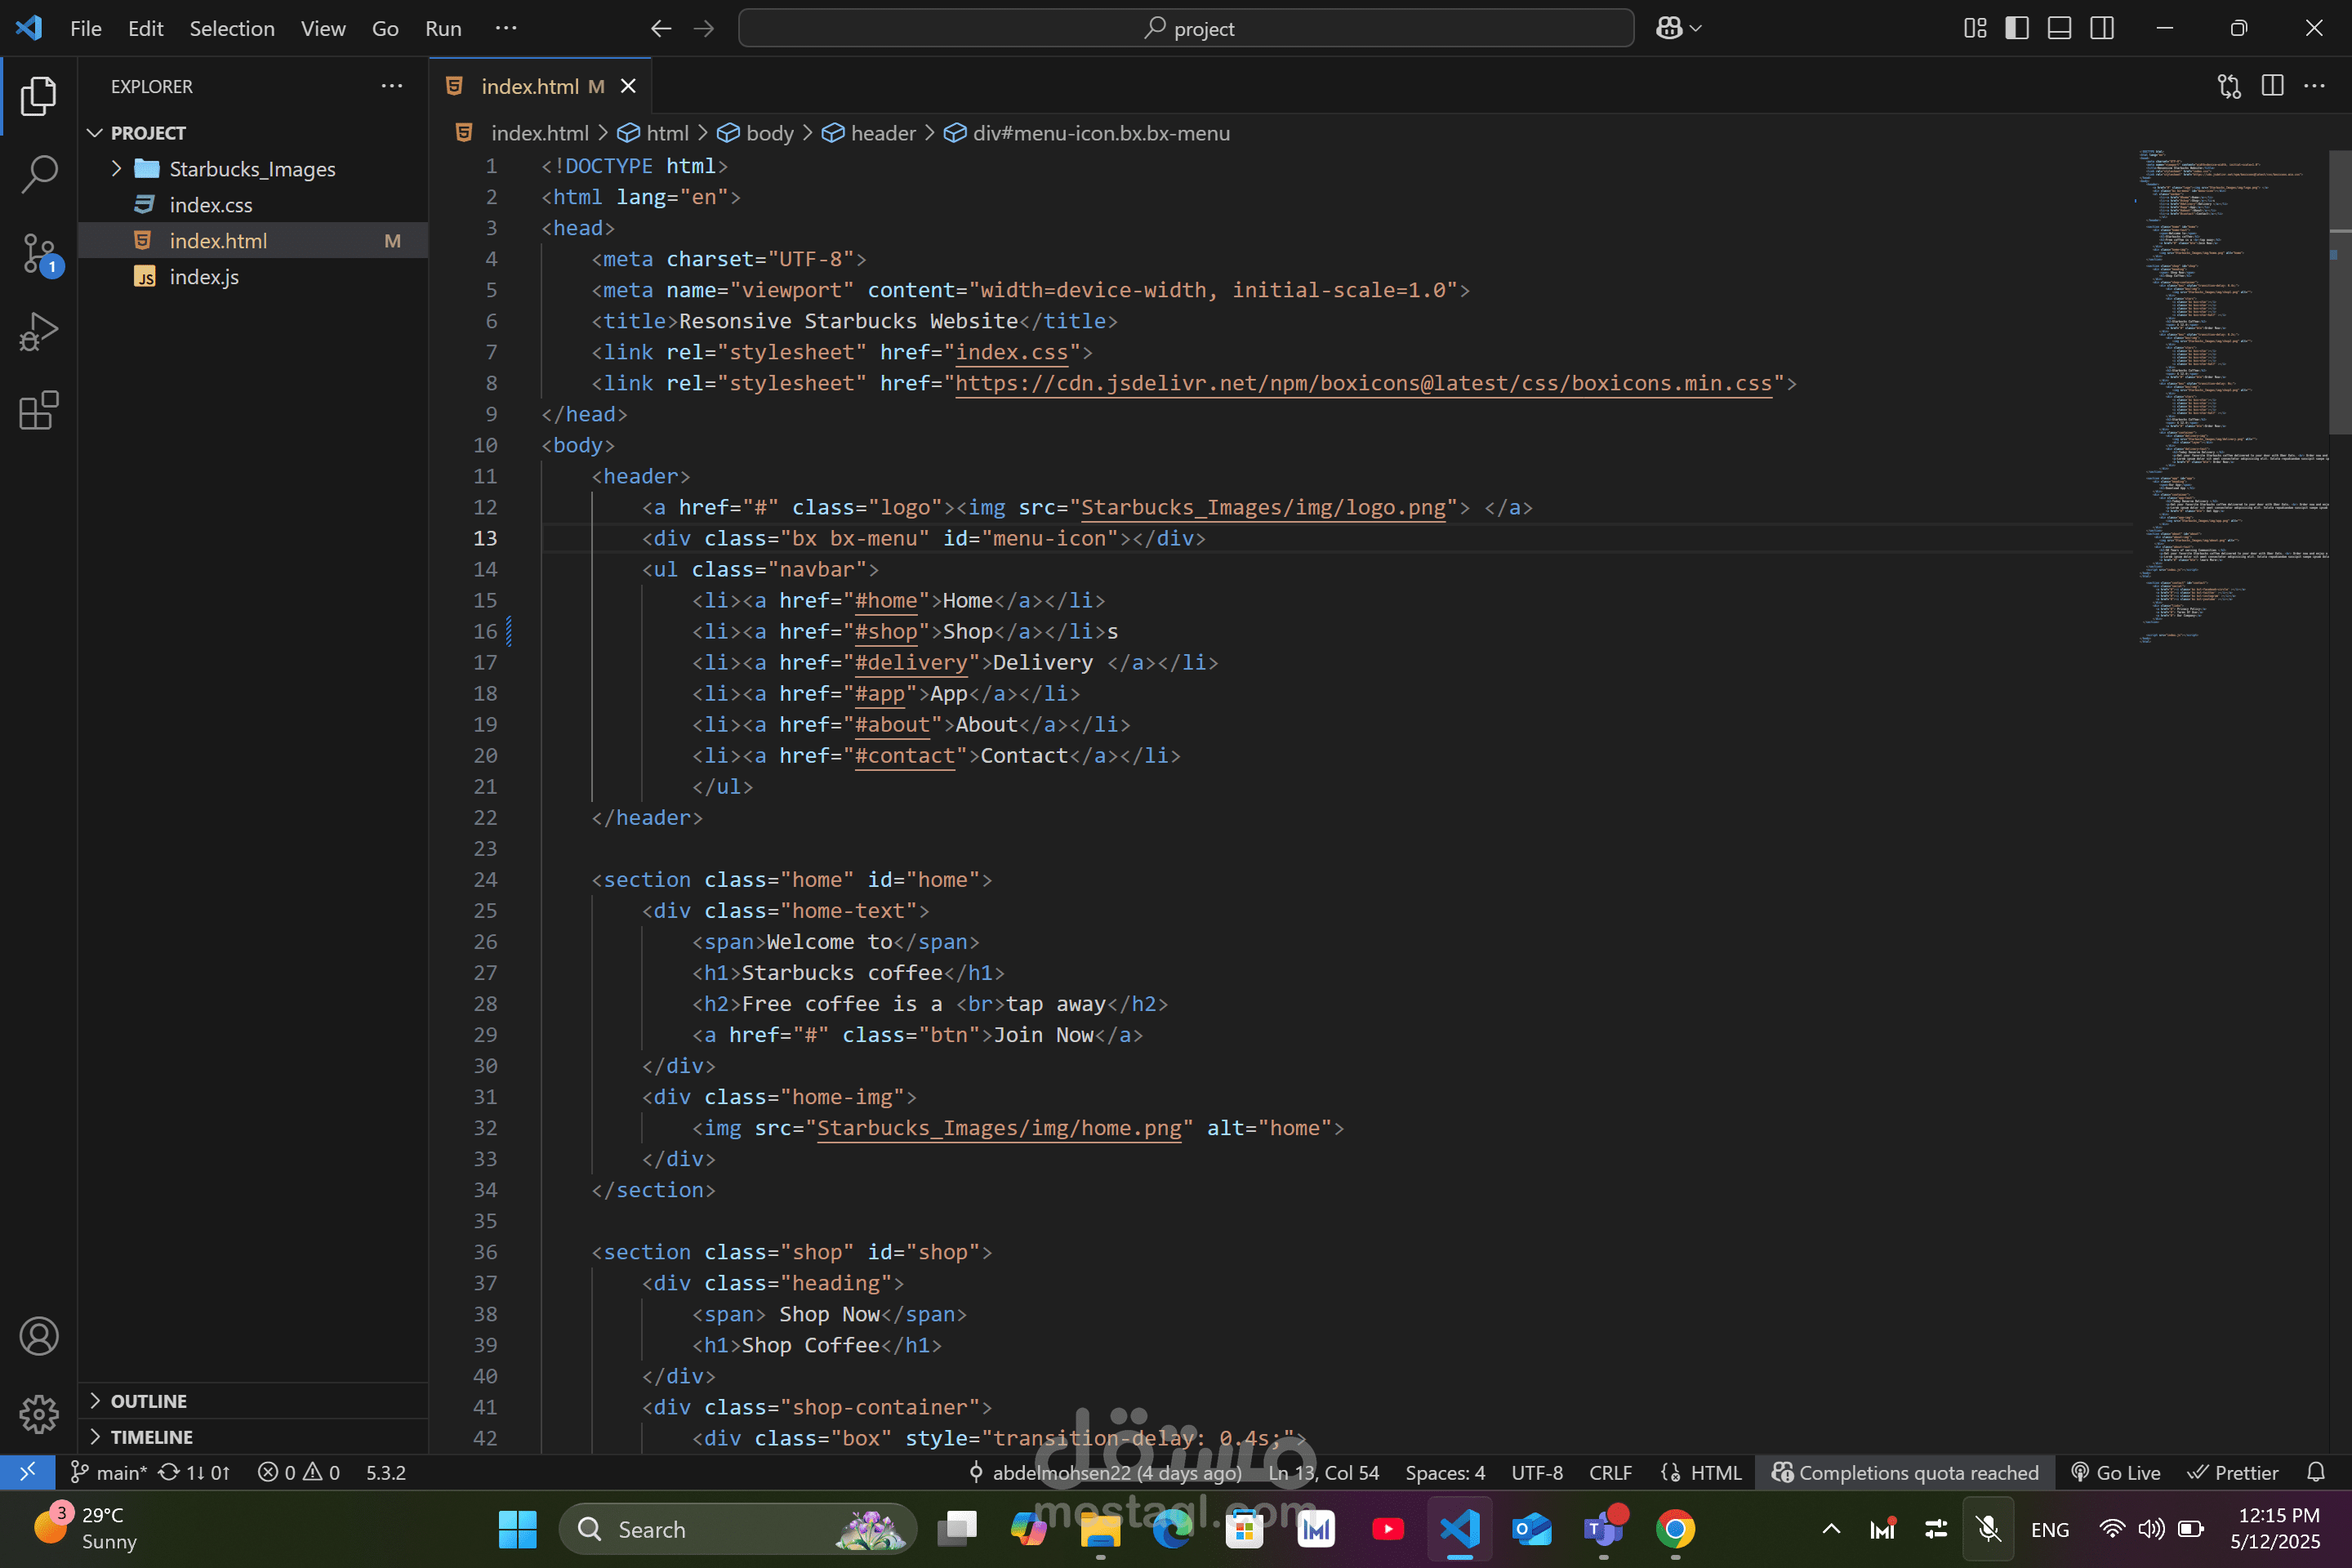This screenshot has width=2352, height=1568.
Task: Open Run and Debug view
Action: (39, 332)
